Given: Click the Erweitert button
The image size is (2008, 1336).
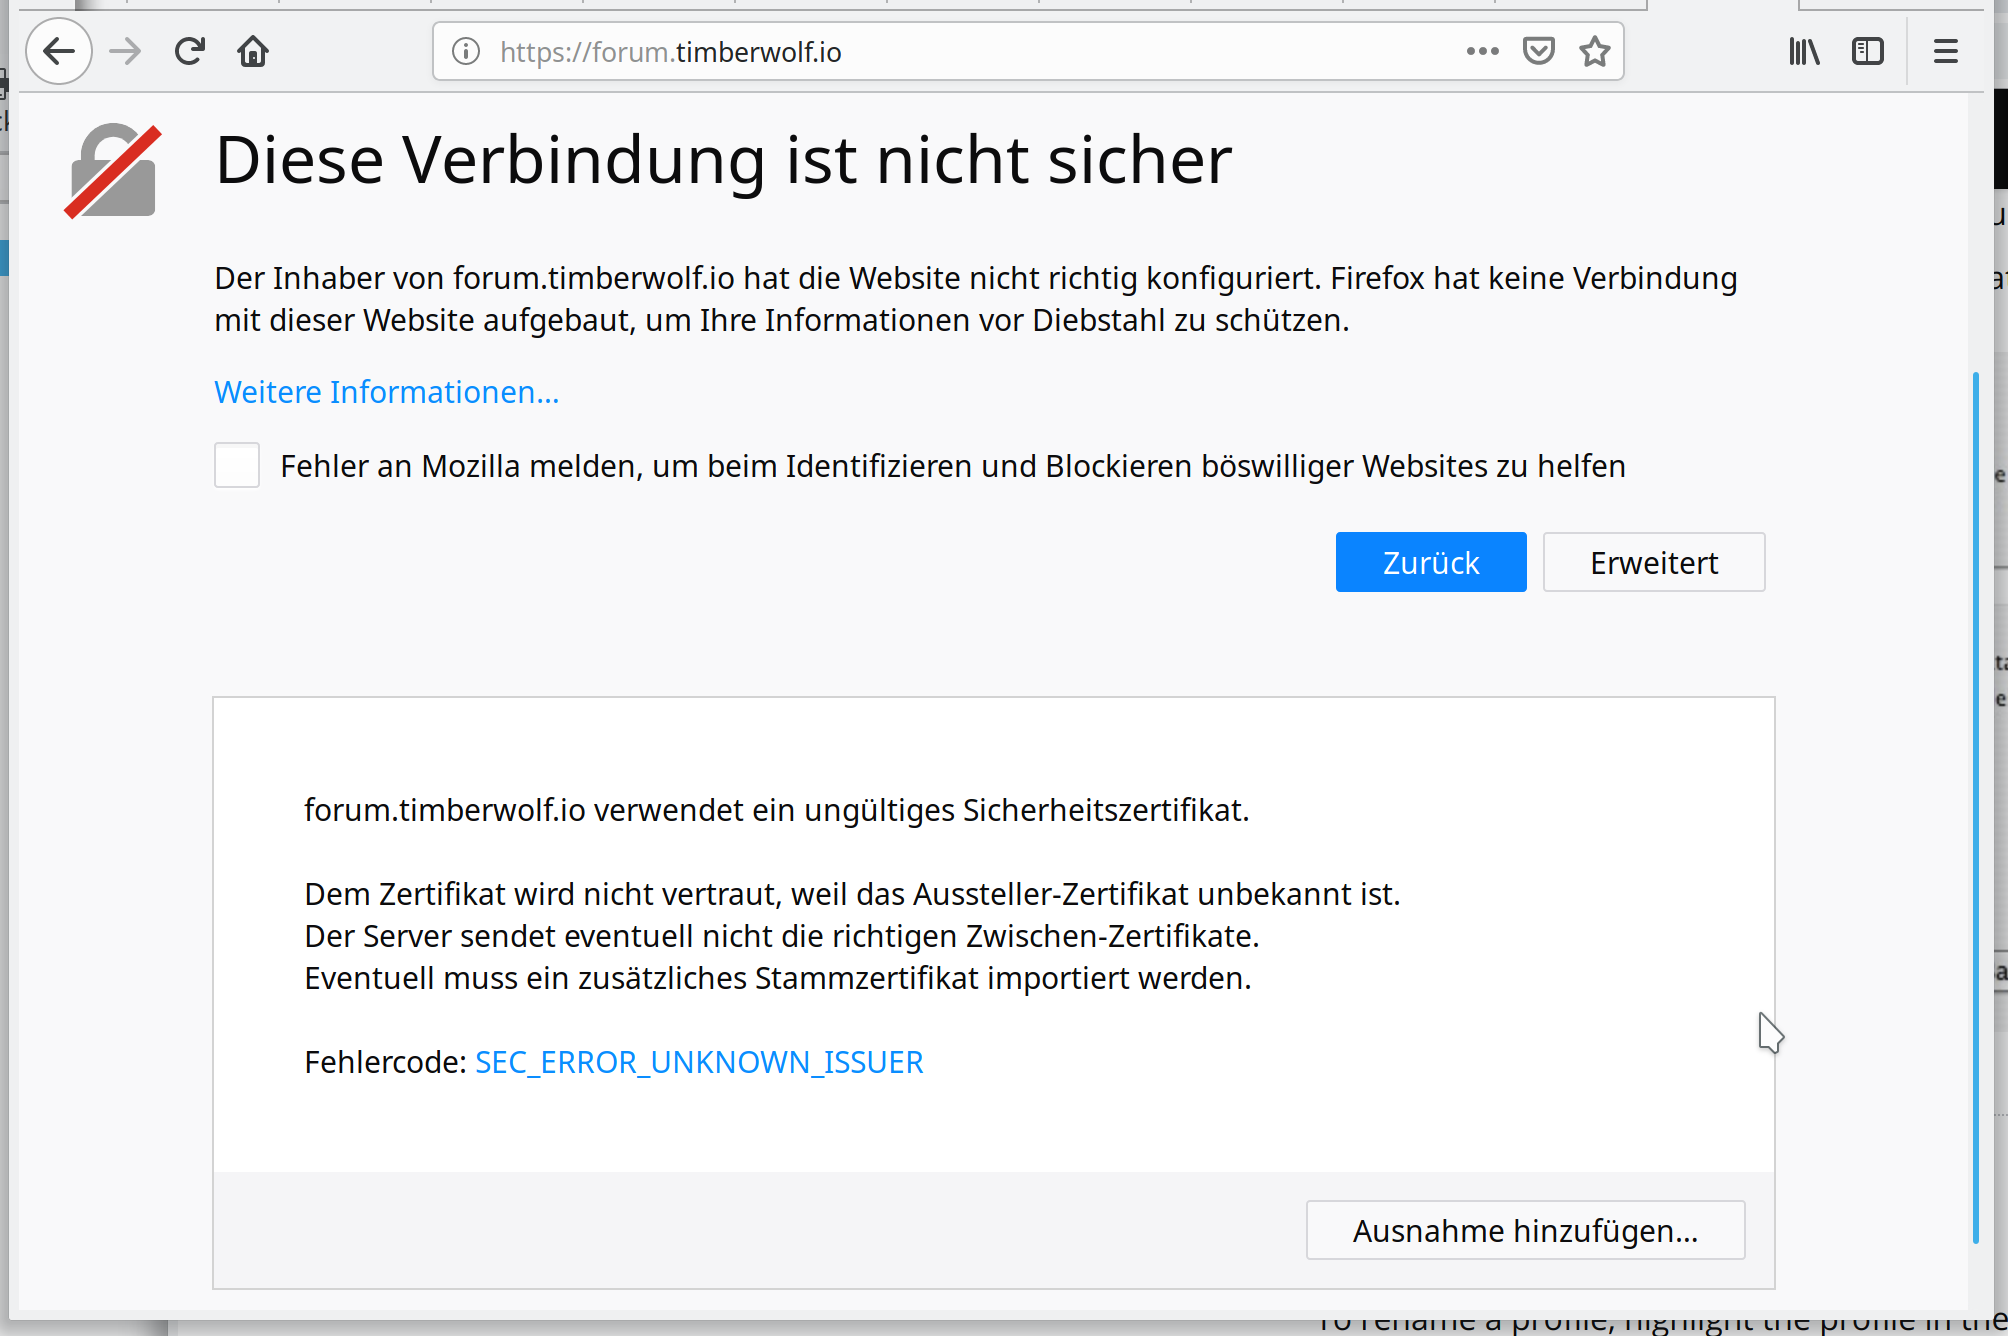Looking at the screenshot, I should [1654, 562].
